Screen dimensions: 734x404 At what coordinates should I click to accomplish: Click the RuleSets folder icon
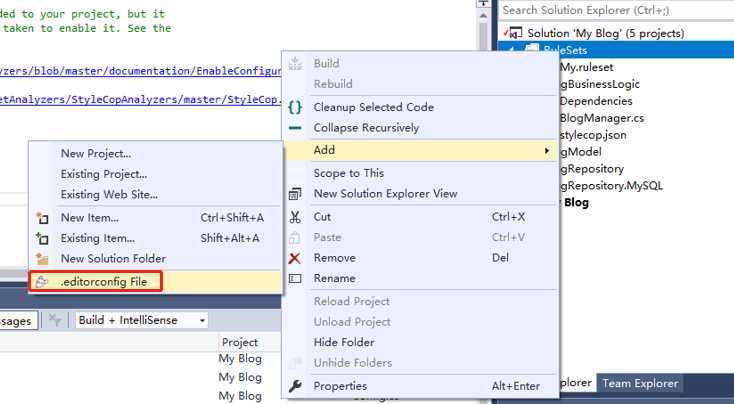[x=532, y=50]
